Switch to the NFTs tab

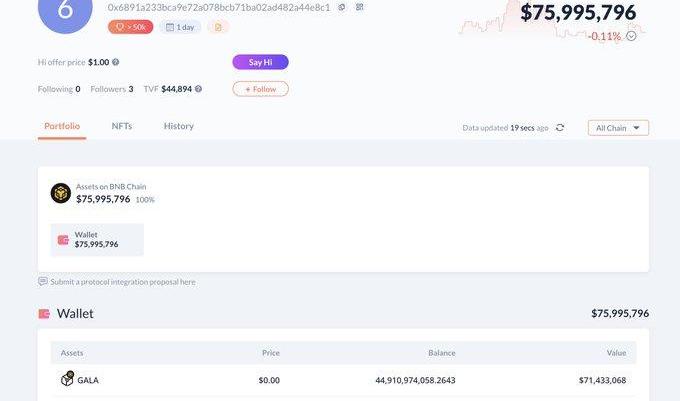122,126
